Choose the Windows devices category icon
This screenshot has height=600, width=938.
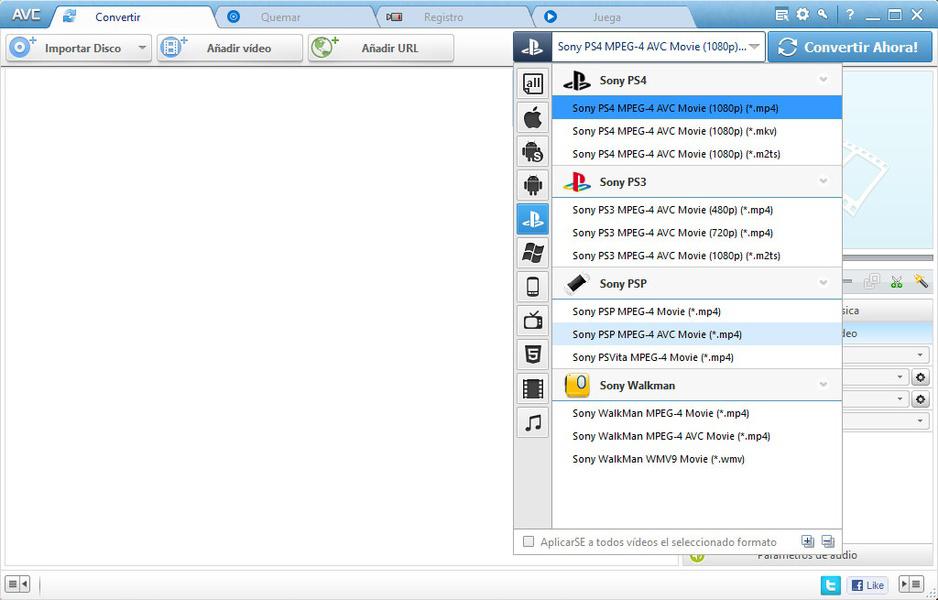[x=533, y=253]
